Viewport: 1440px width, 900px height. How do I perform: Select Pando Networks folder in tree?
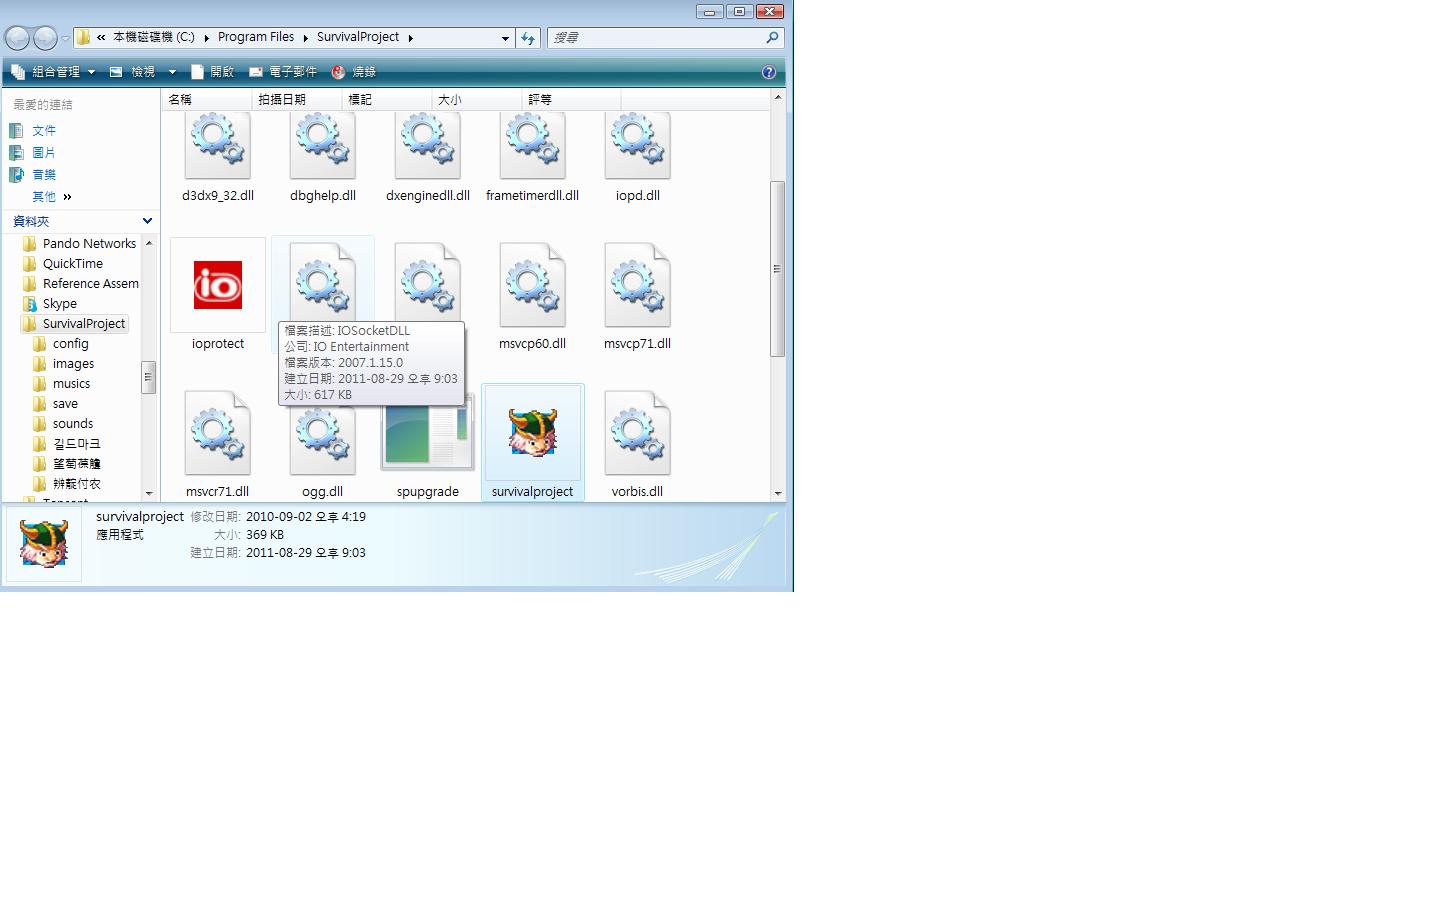click(x=89, y=244)
